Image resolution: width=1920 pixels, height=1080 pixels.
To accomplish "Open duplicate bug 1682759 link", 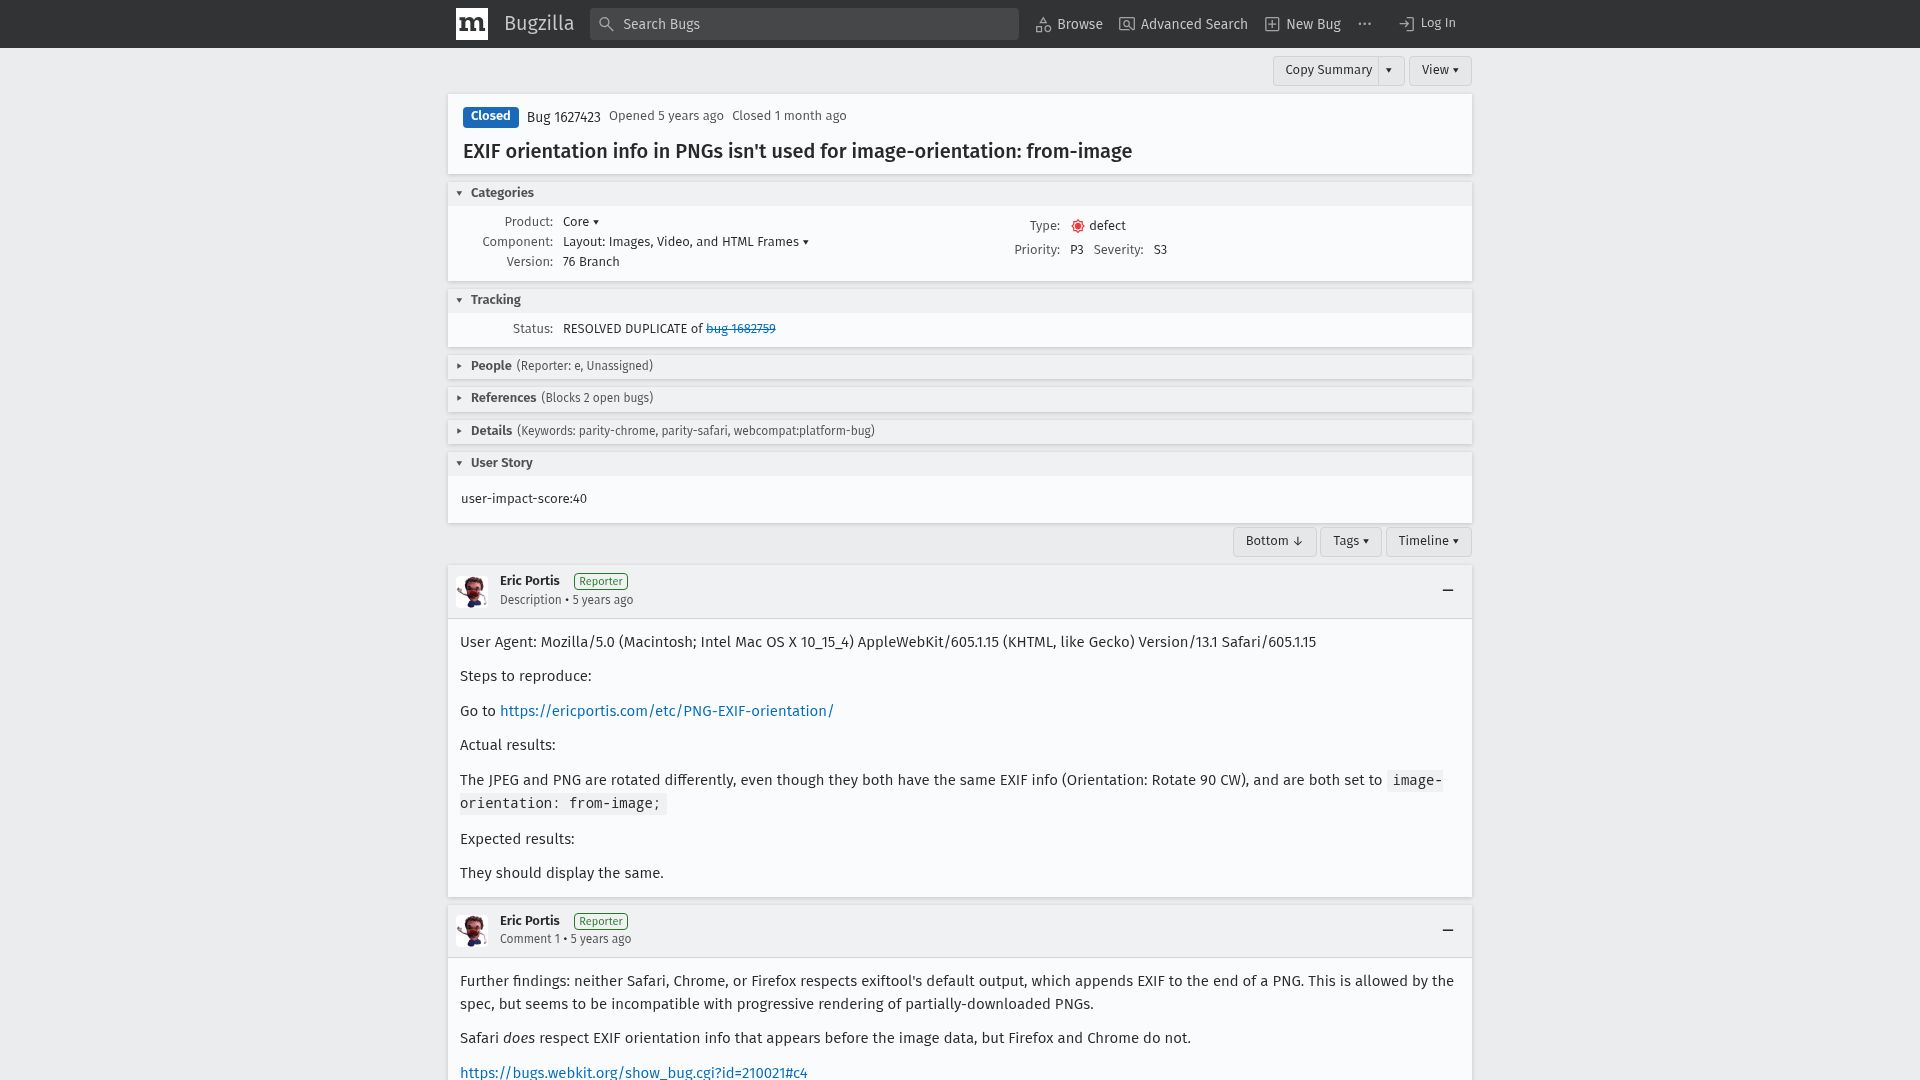I will (x=740, y=329).
